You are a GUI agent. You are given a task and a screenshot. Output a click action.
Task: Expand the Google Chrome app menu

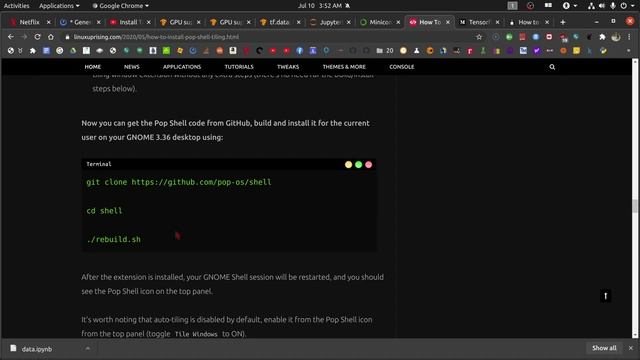(120, 6)
